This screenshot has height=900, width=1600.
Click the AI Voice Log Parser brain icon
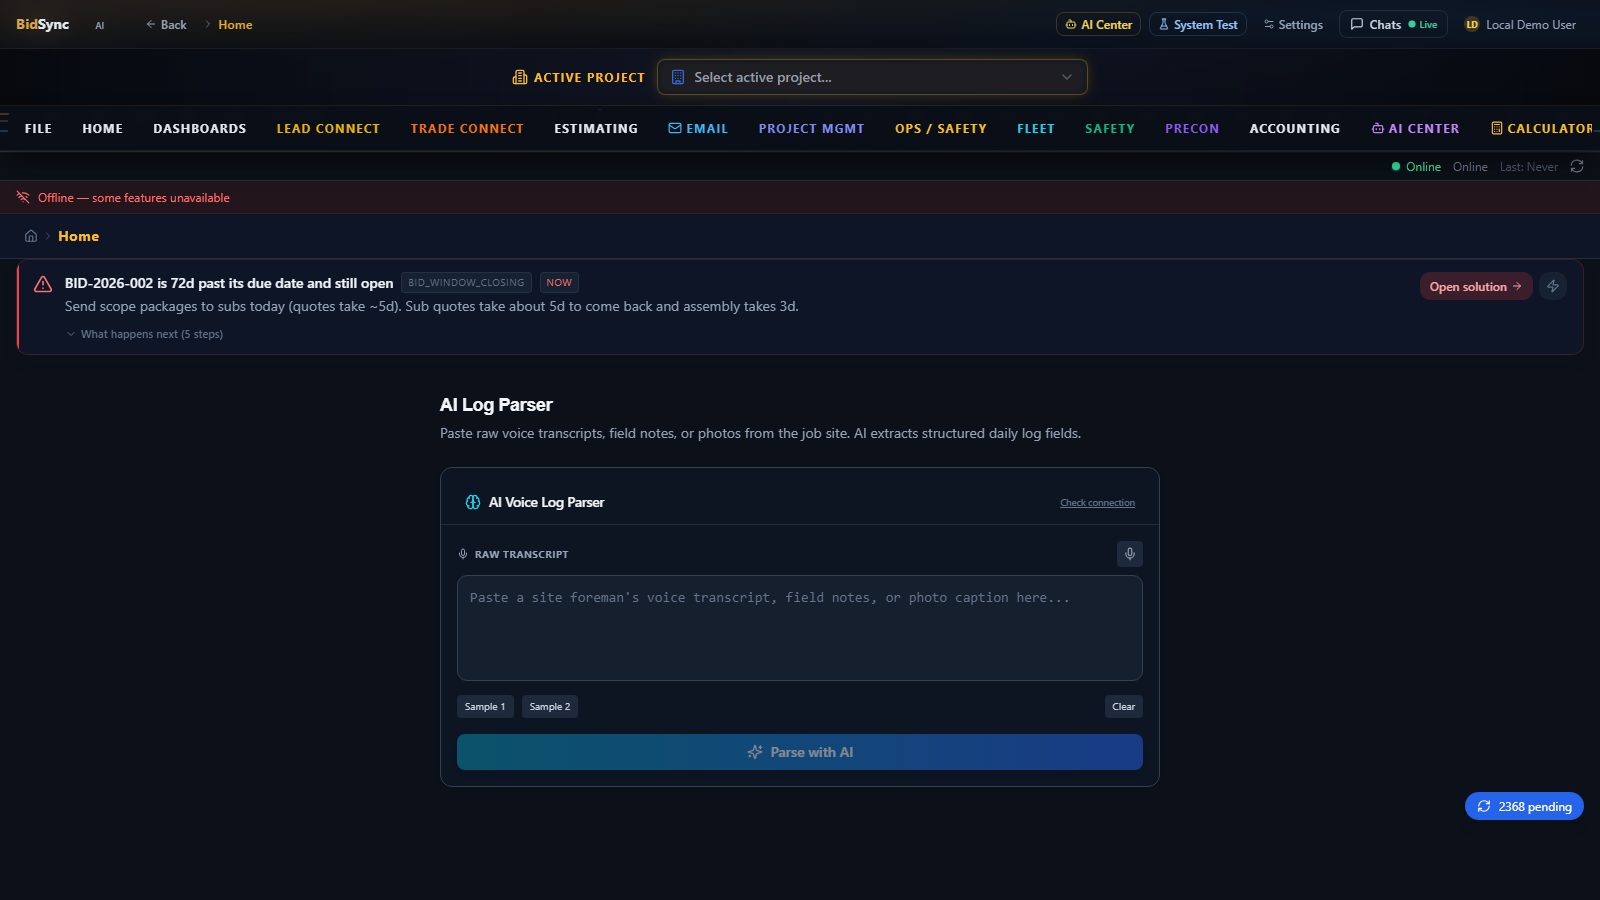(473, 502)
